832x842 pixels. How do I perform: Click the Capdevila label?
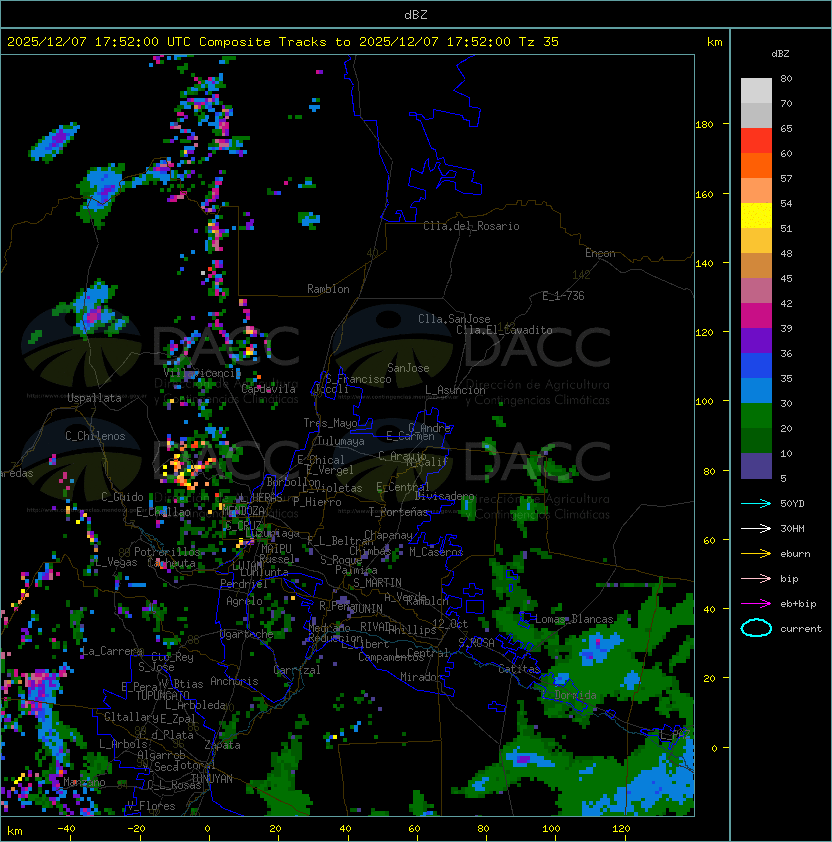(x=268, y=388)
